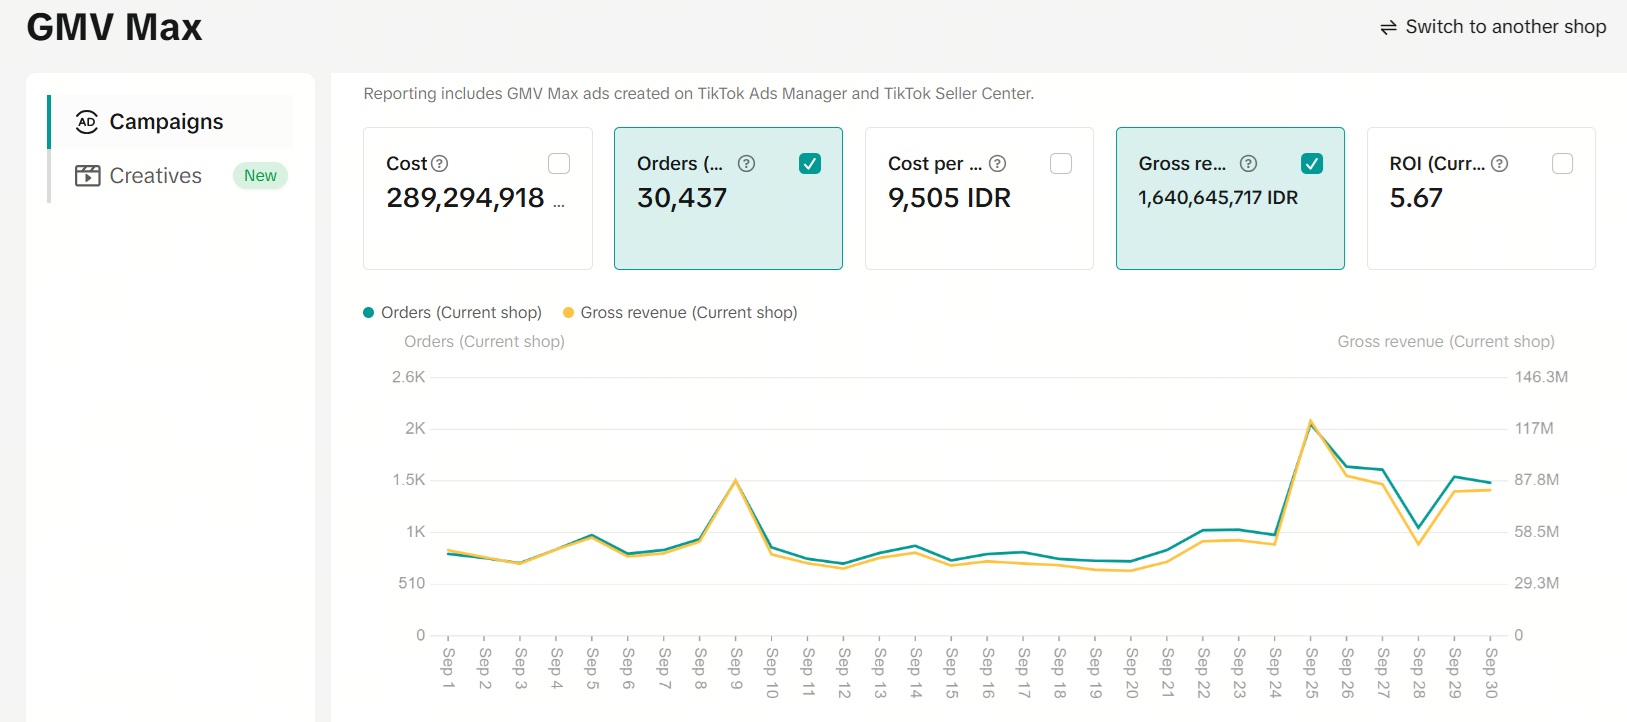Click the 146.3M right axis label

point(1541,377)
